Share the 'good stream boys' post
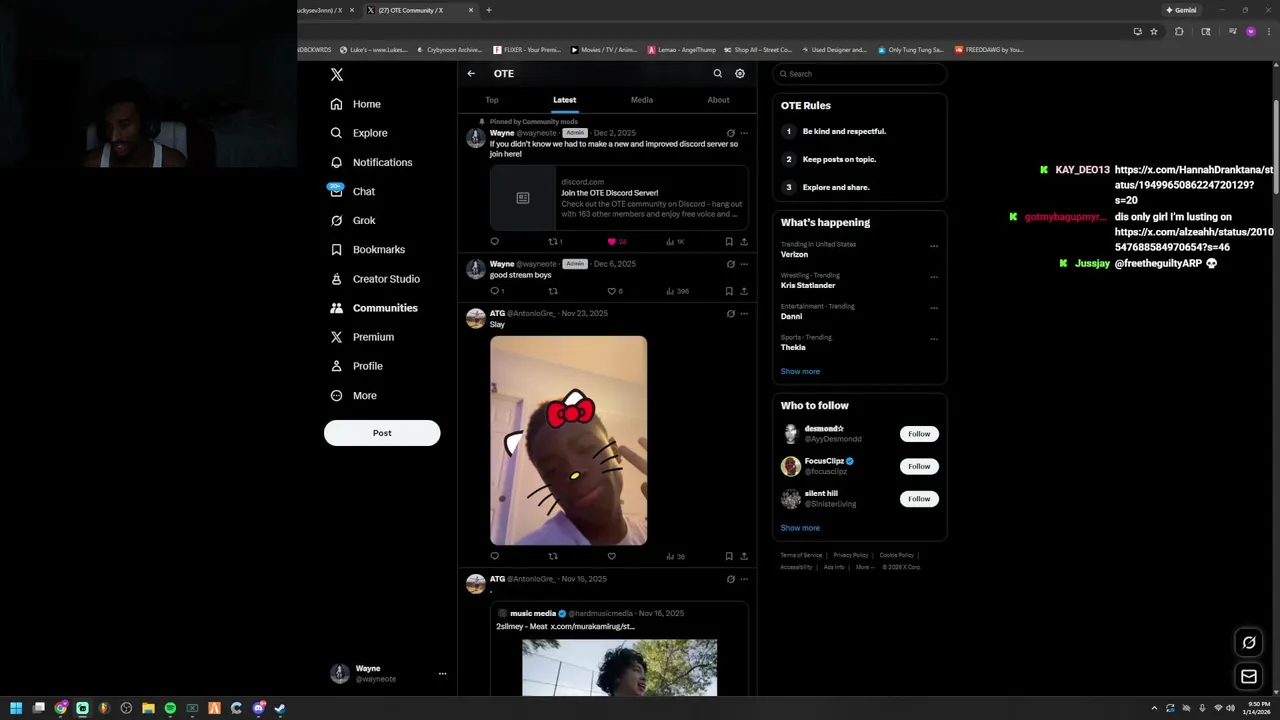This screenshot has height=720, width=1280. click(x=743, y=291)
